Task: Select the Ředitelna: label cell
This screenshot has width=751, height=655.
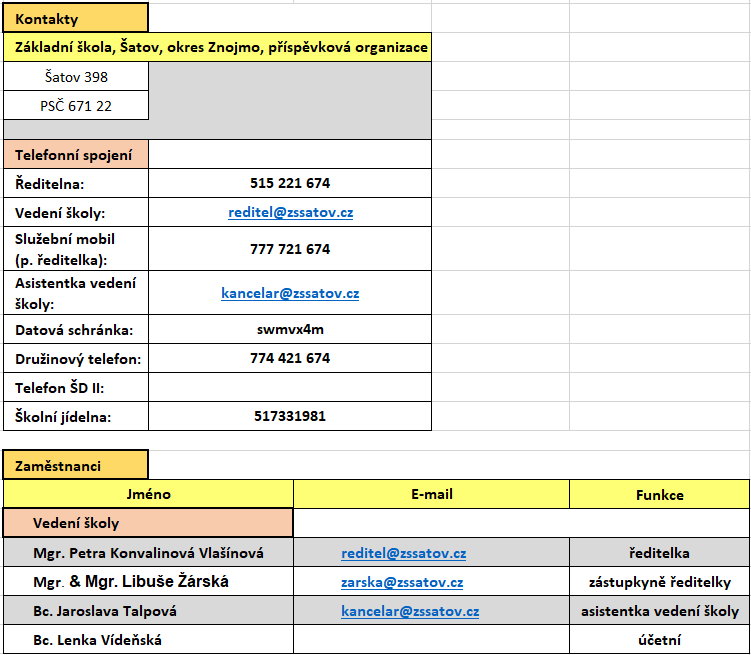Action: (76, 183)
